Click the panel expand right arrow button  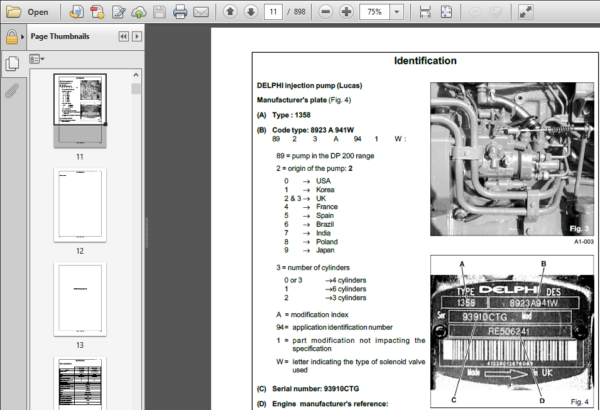point(137,36)
